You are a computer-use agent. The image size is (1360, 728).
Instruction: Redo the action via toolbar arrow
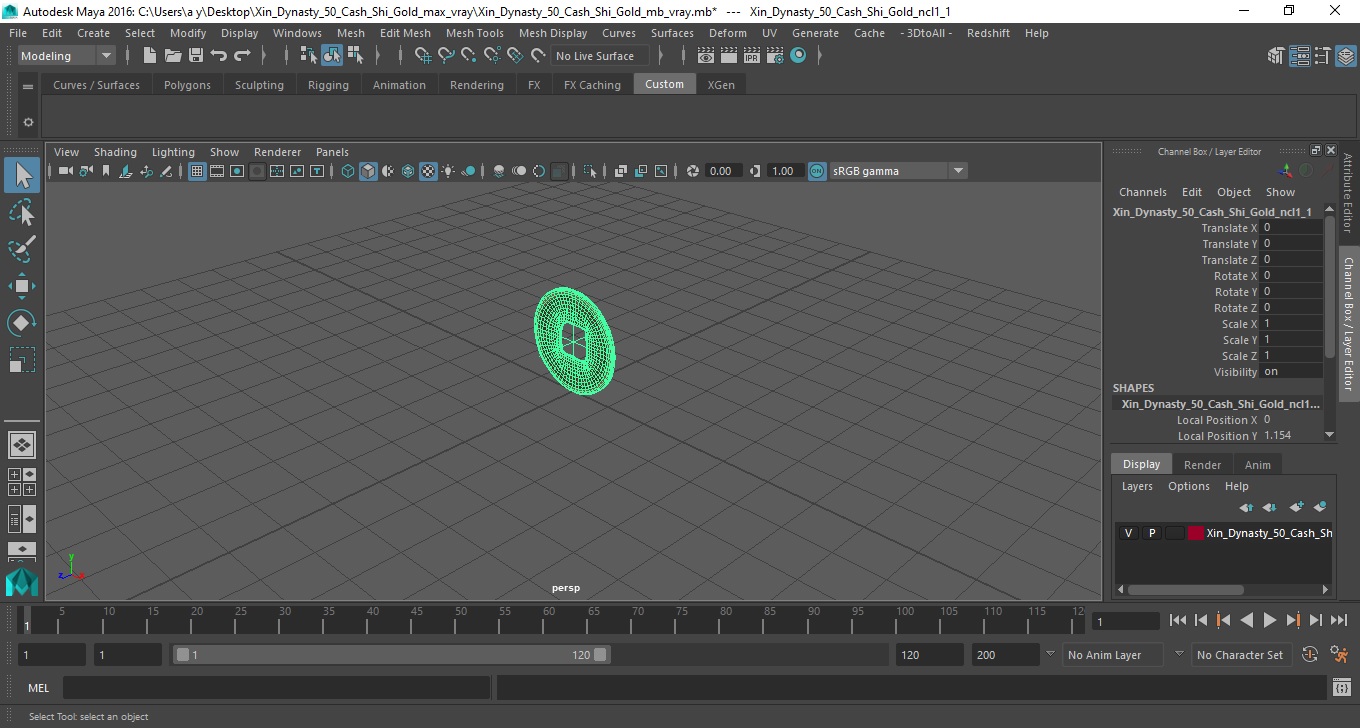click(x=242, y=56)
